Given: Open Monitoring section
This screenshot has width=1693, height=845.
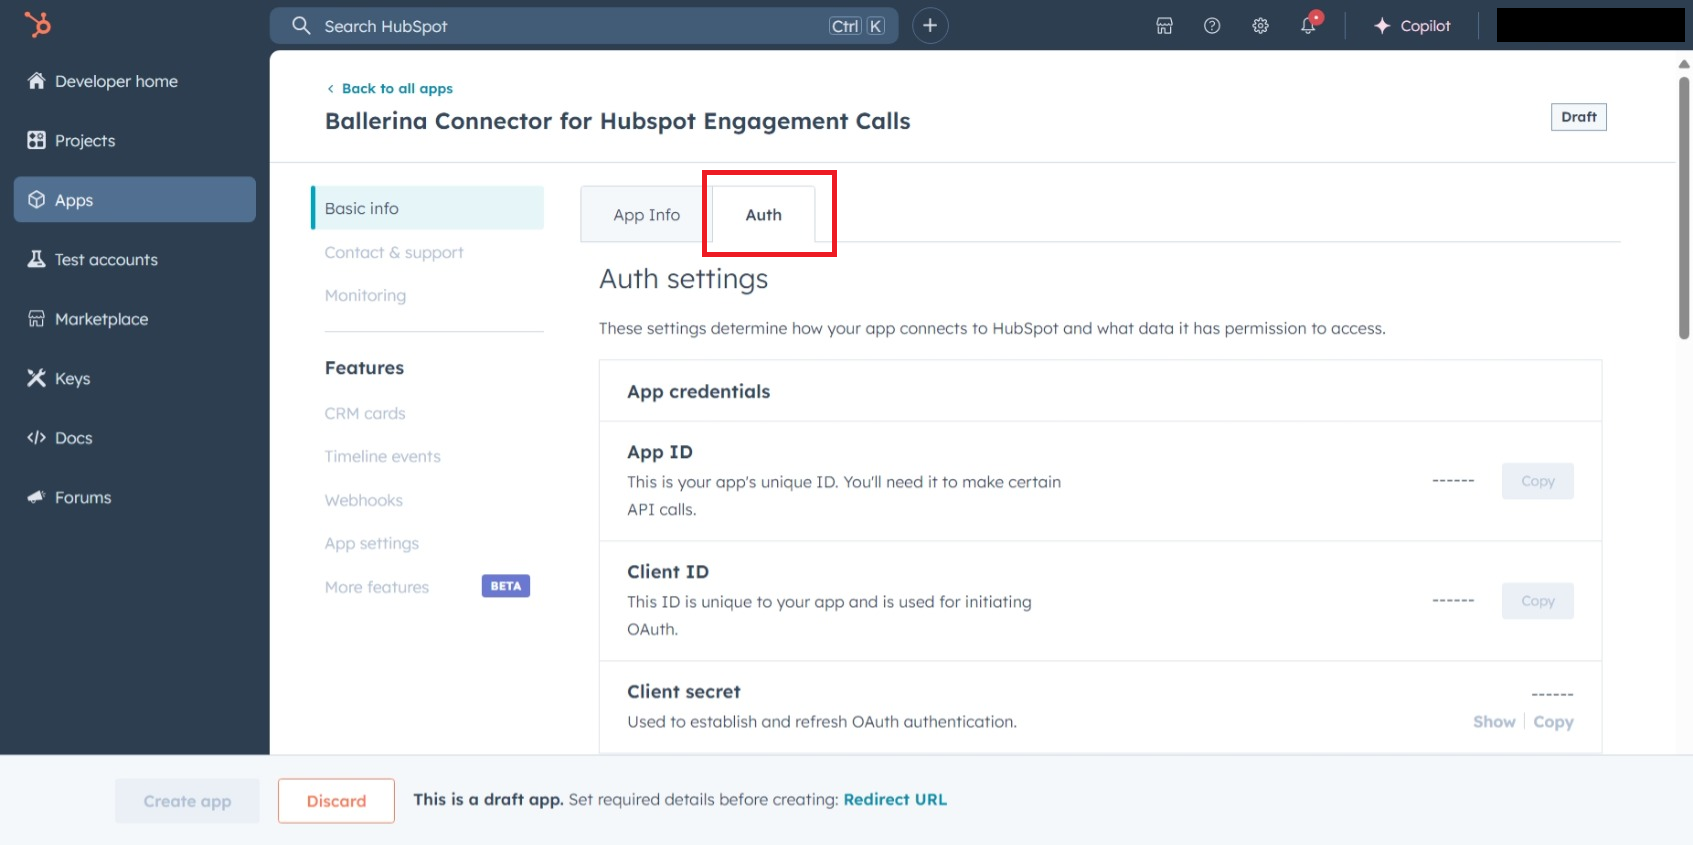Looking at the screenshot, I should [x=365, y=295].
